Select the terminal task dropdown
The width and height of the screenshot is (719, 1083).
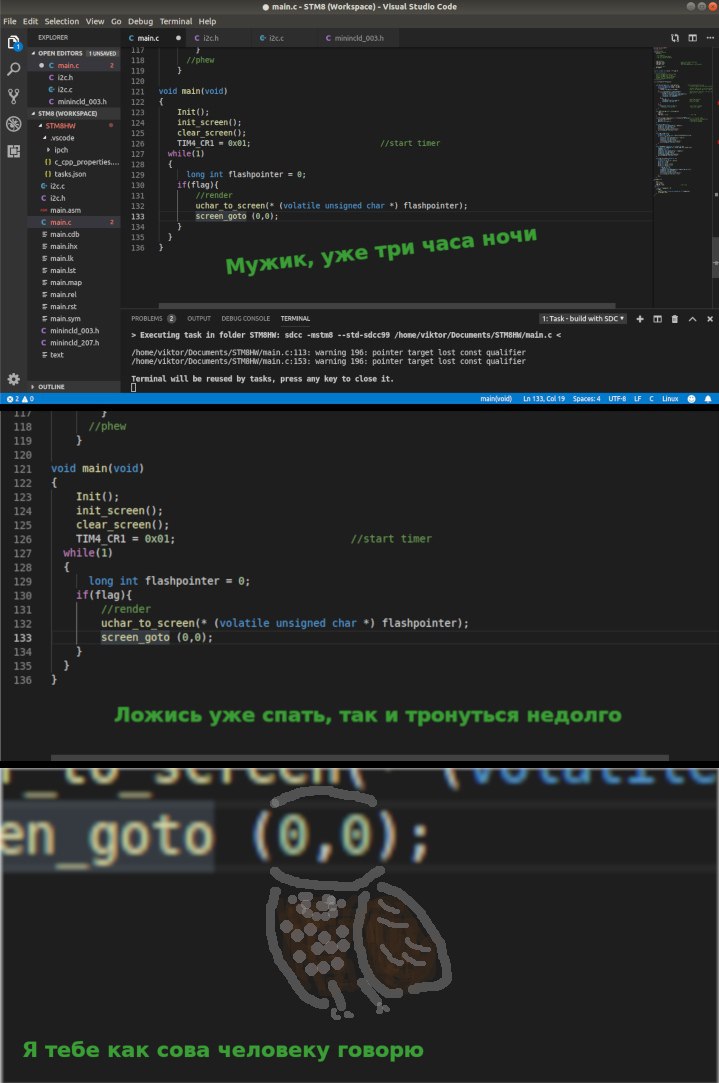583,319
